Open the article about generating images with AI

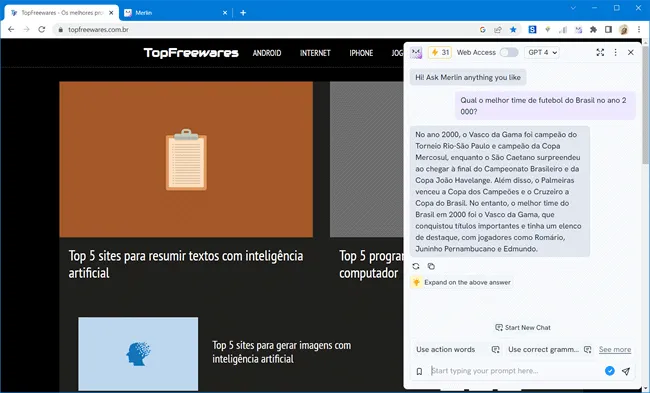(281, 352)
